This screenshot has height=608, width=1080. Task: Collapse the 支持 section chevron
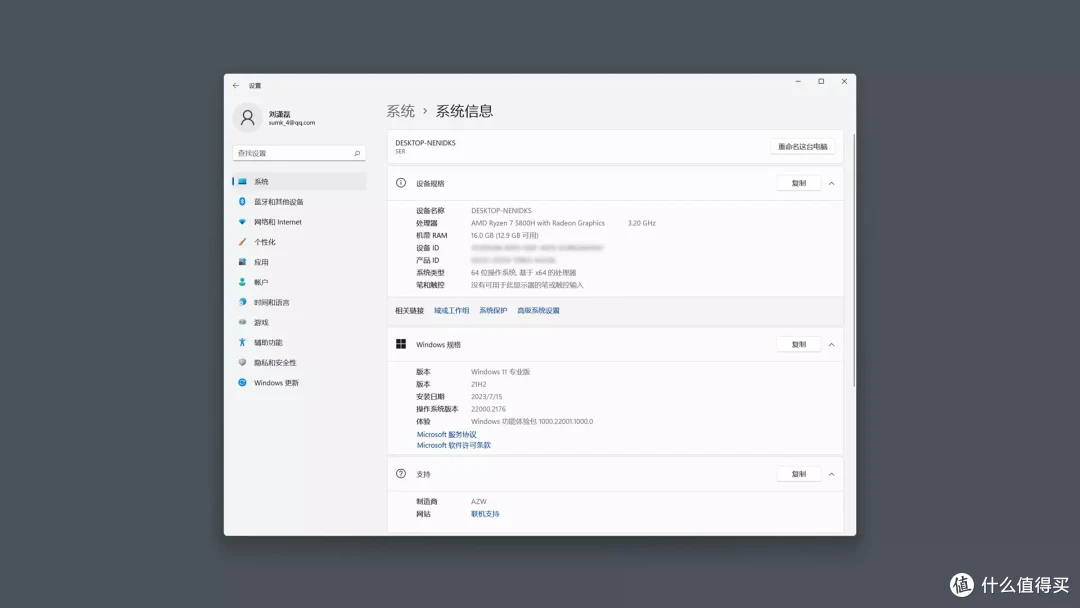tap(831, 474)
